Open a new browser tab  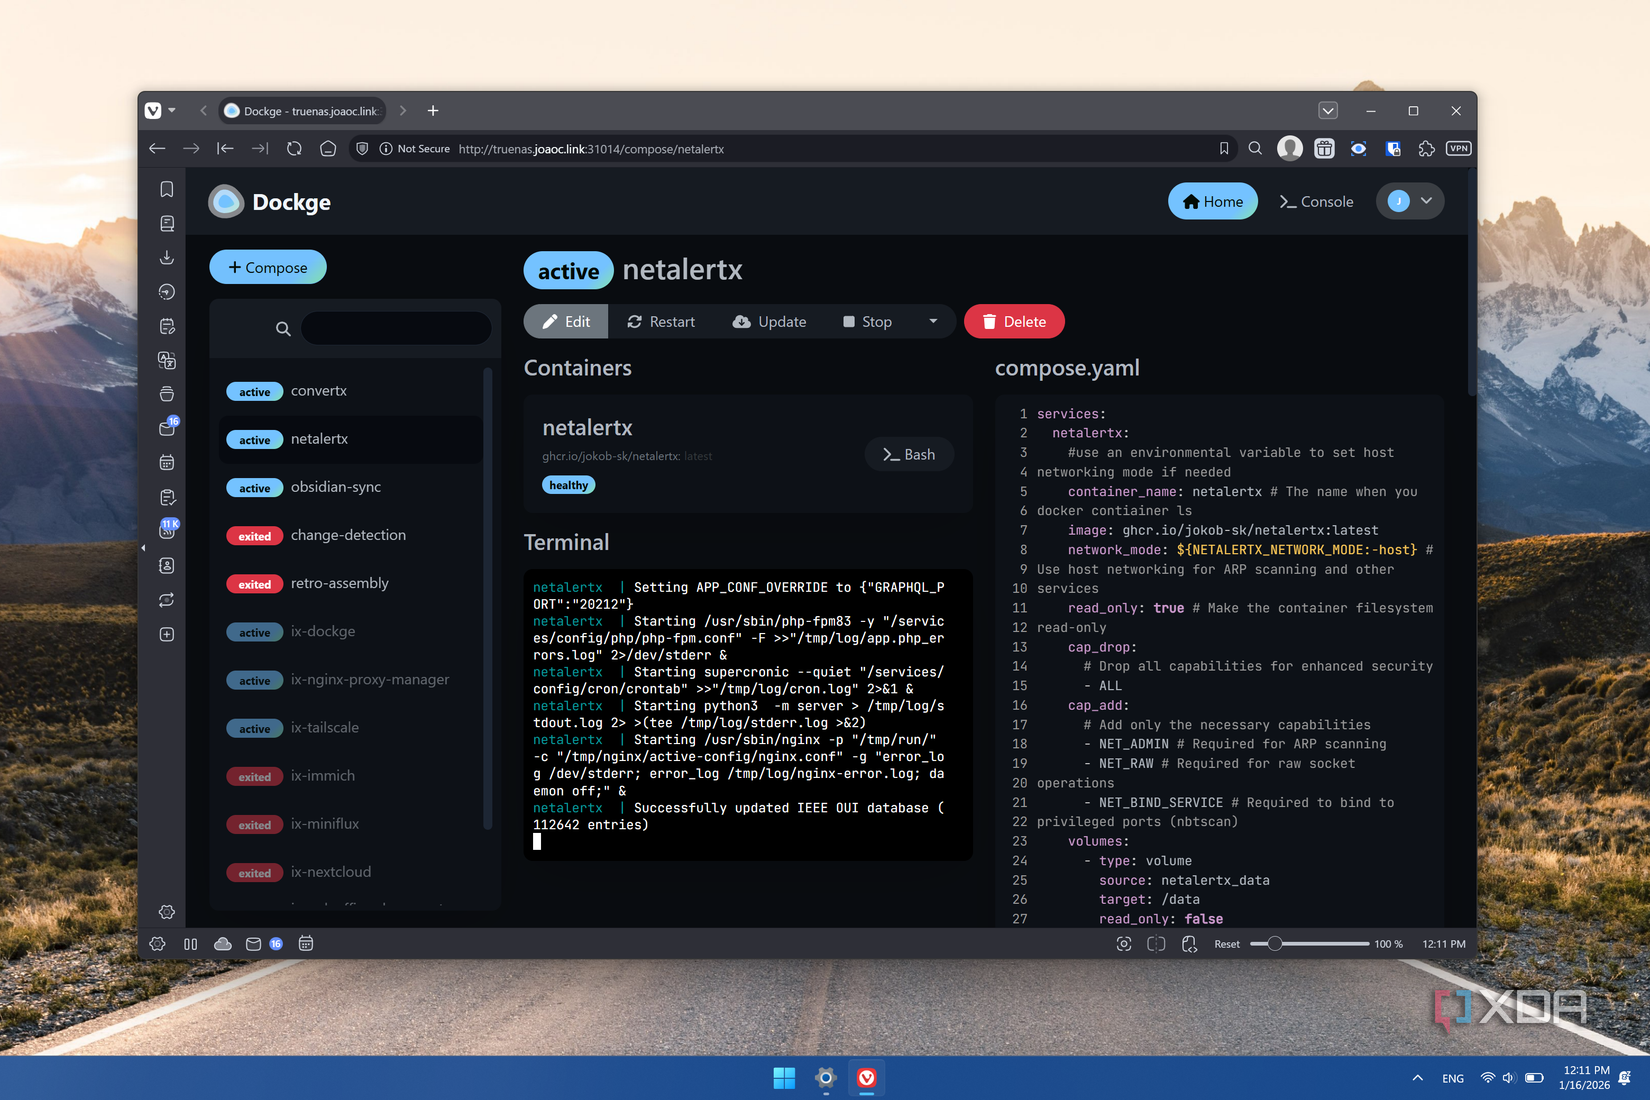[x=433, y=110]
